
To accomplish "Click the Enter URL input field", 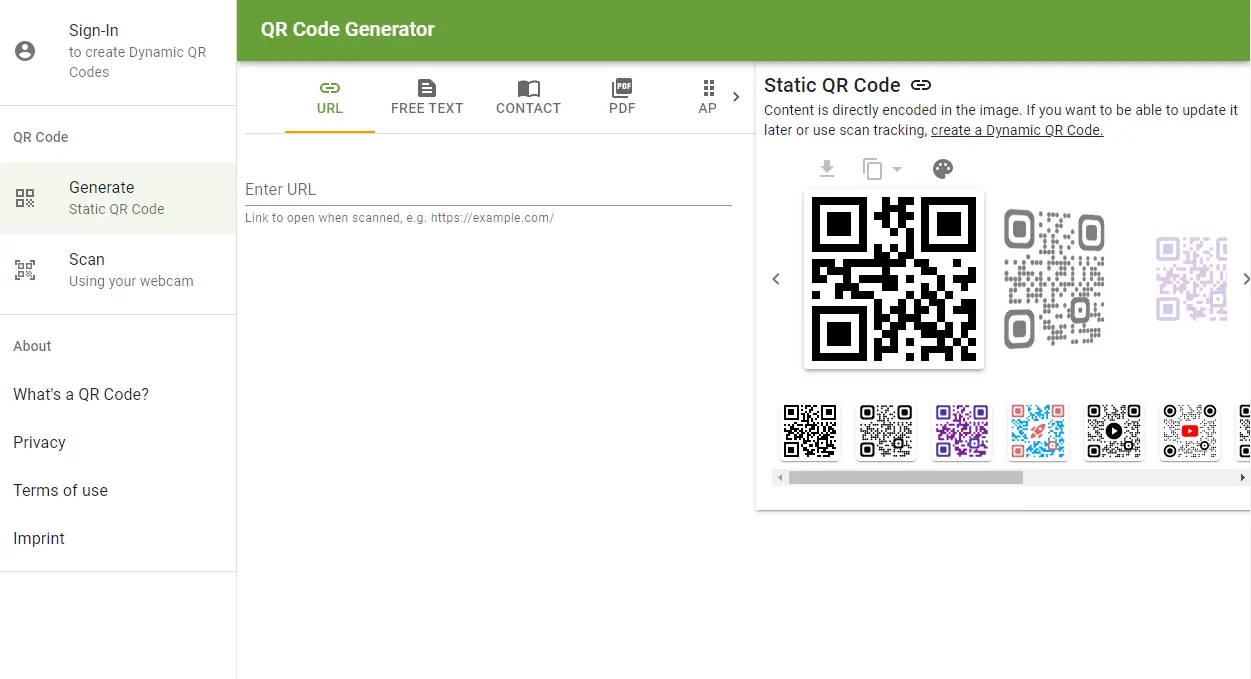I will 488,189.
